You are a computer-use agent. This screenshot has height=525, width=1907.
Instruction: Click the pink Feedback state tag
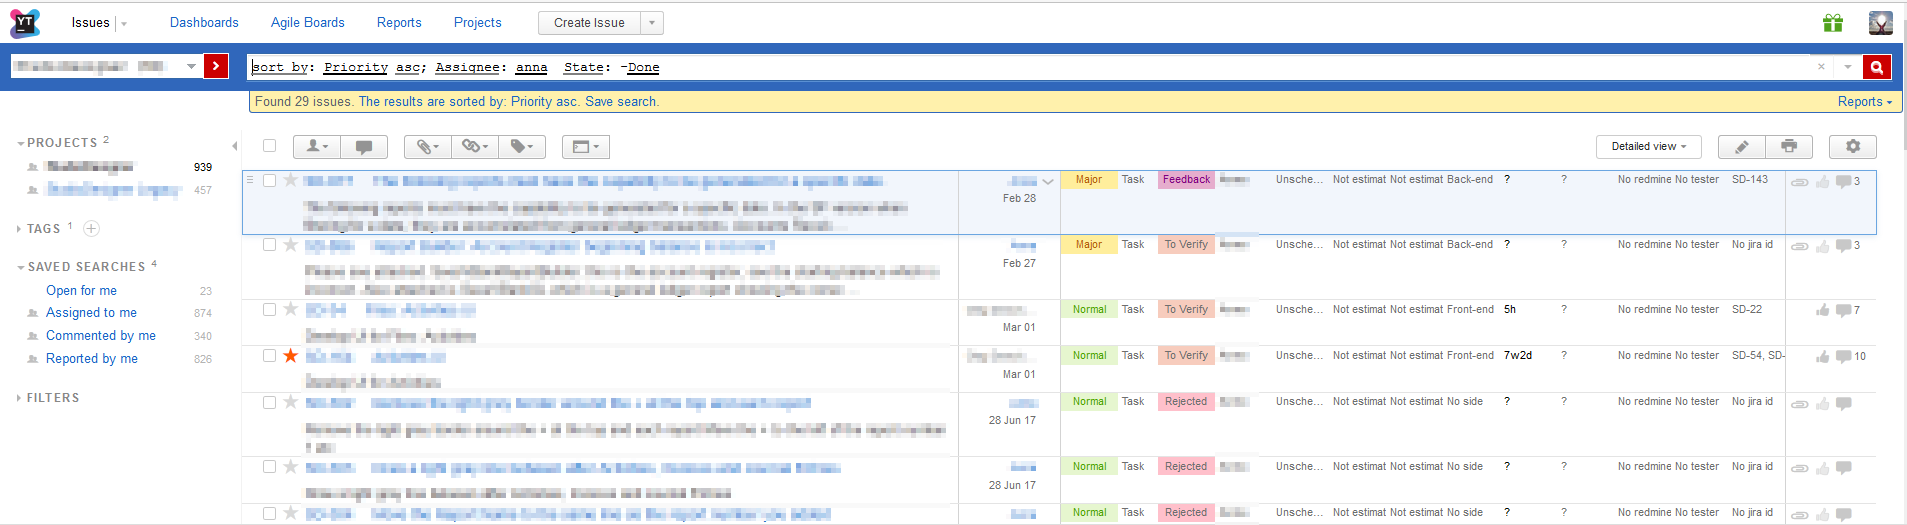tap(1186, 180)
